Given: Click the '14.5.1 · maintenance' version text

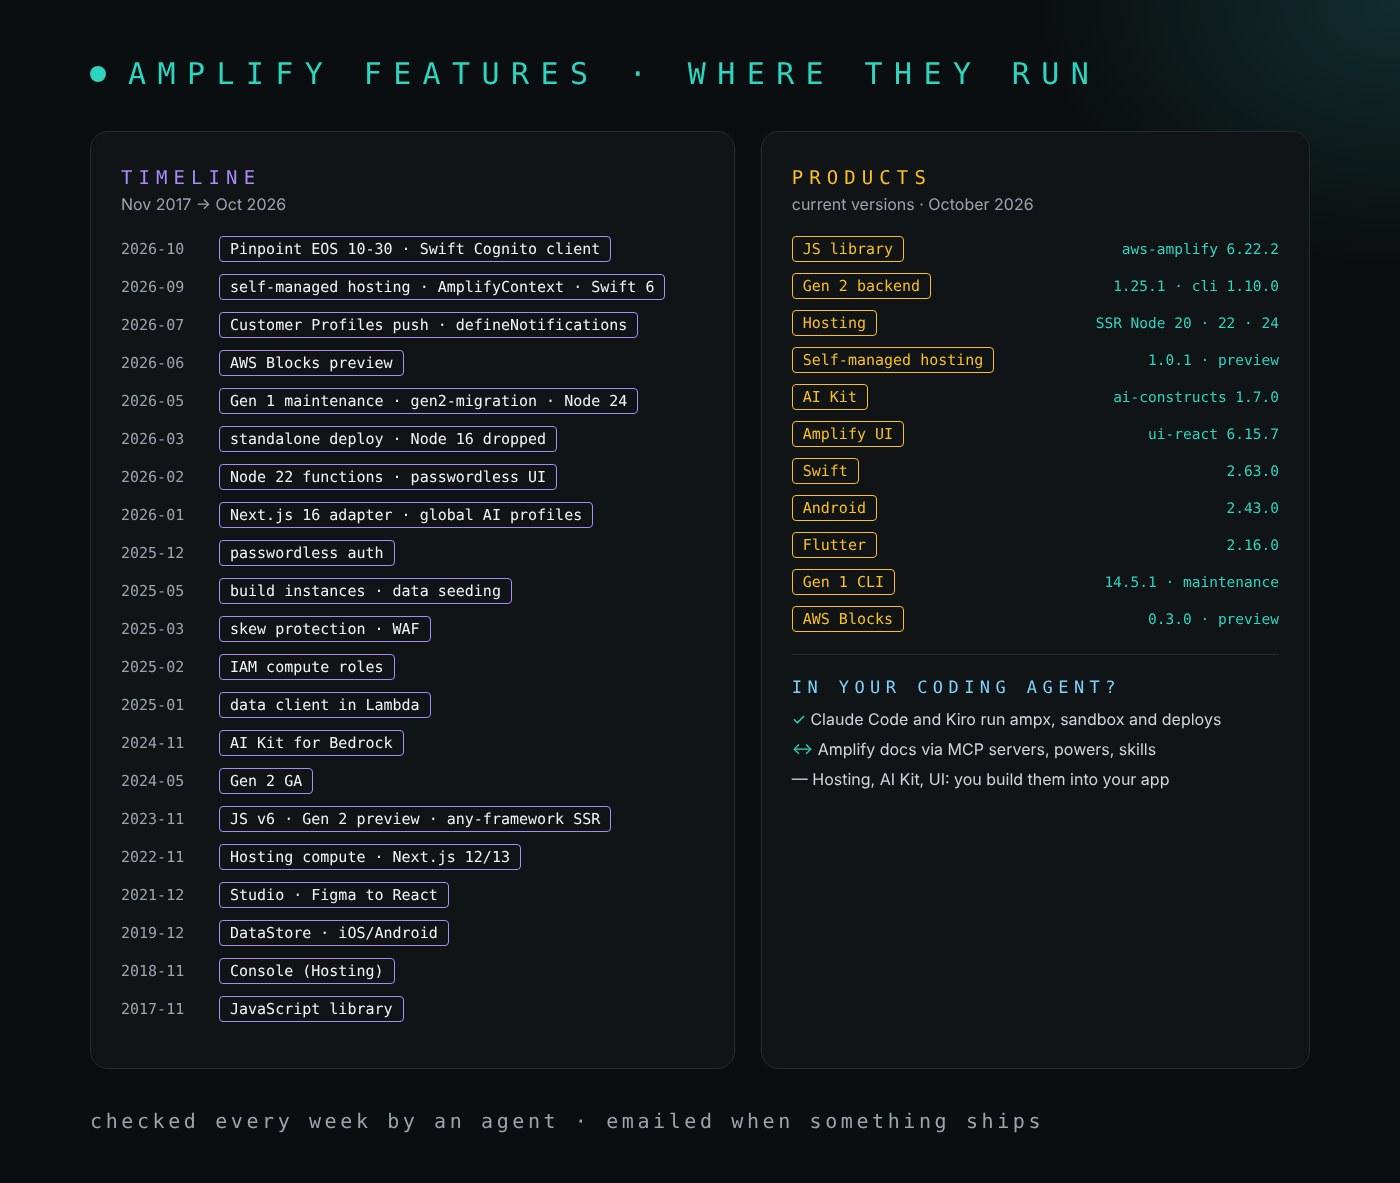Looking at the screenshot, I should [1191, 582].
